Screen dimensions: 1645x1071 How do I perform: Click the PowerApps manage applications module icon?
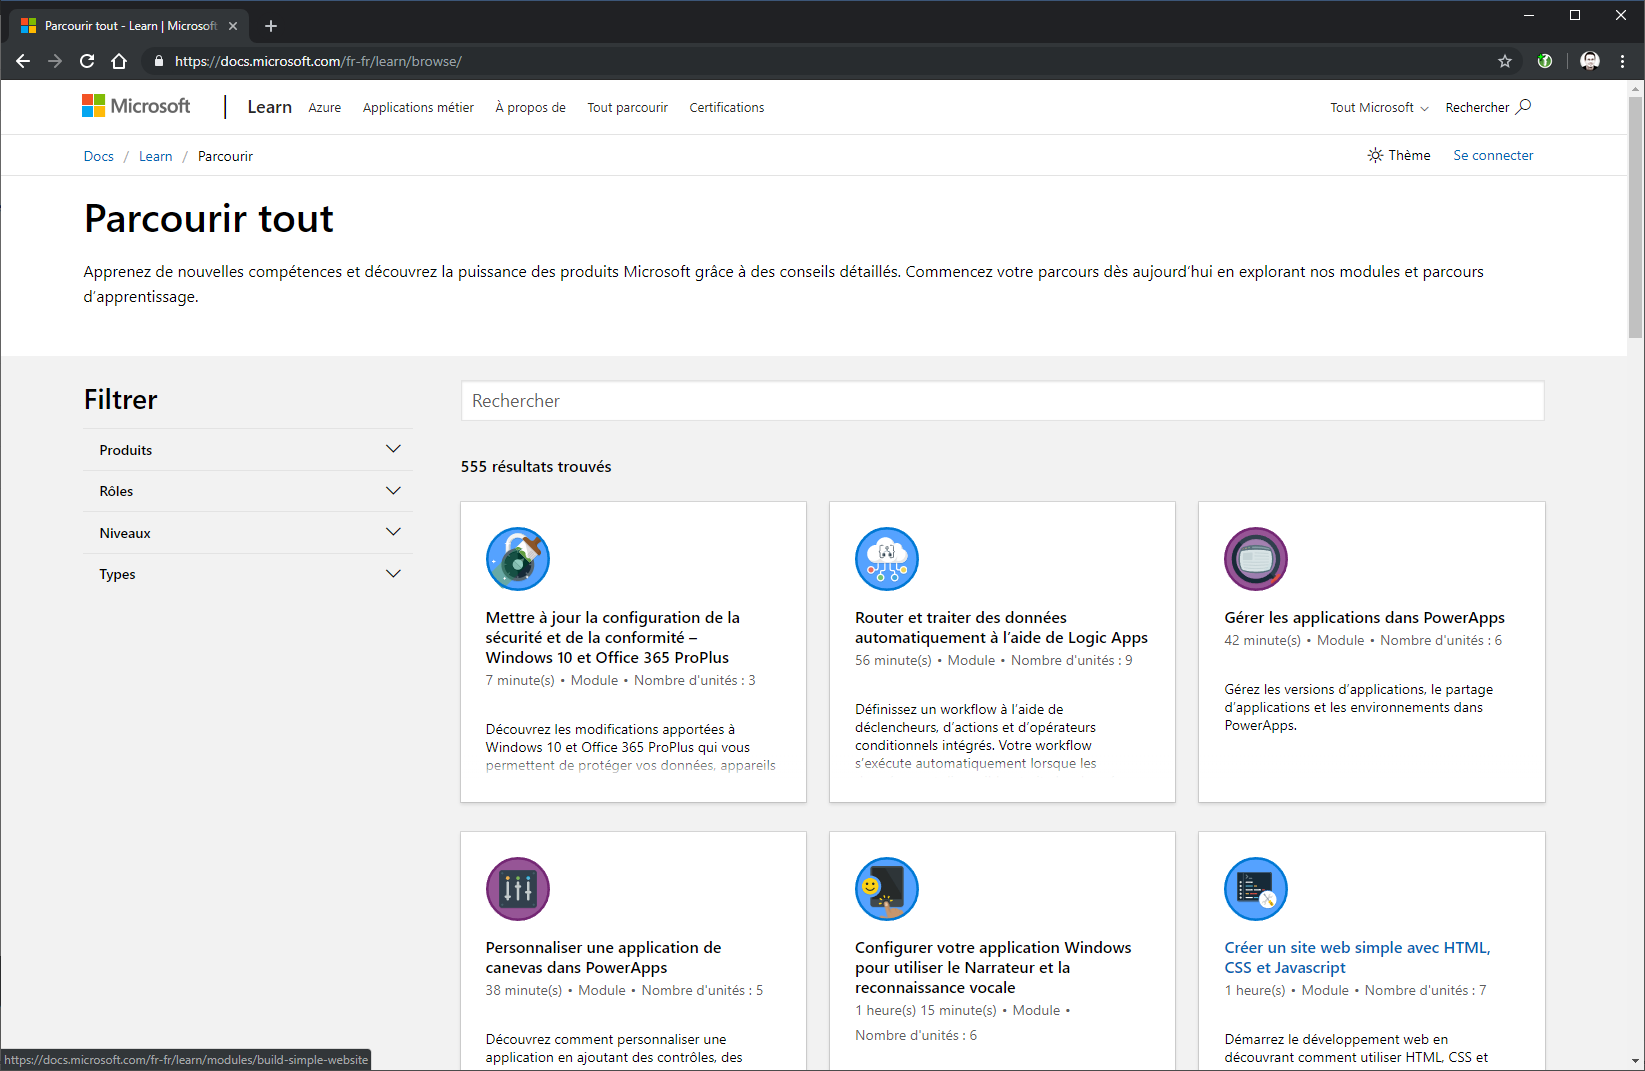click(1255, 559)
